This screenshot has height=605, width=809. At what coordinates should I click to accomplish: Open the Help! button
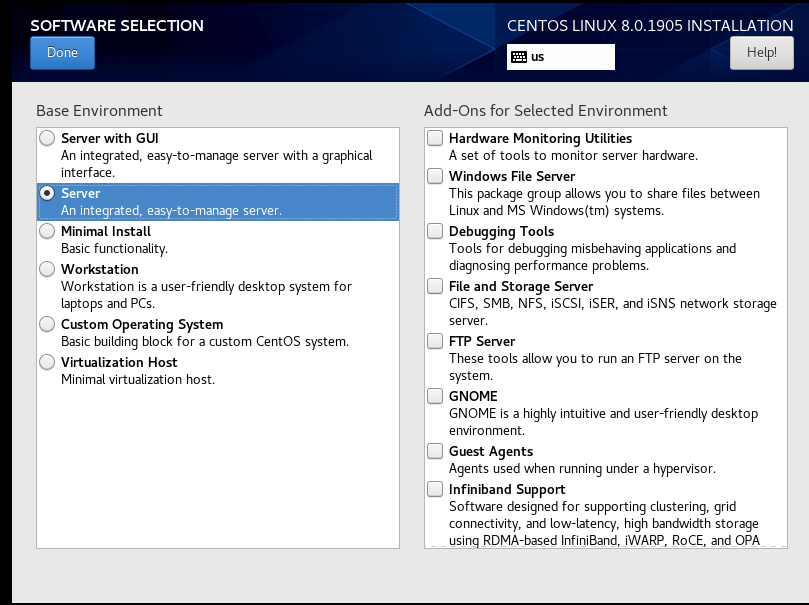coord(762,53)
